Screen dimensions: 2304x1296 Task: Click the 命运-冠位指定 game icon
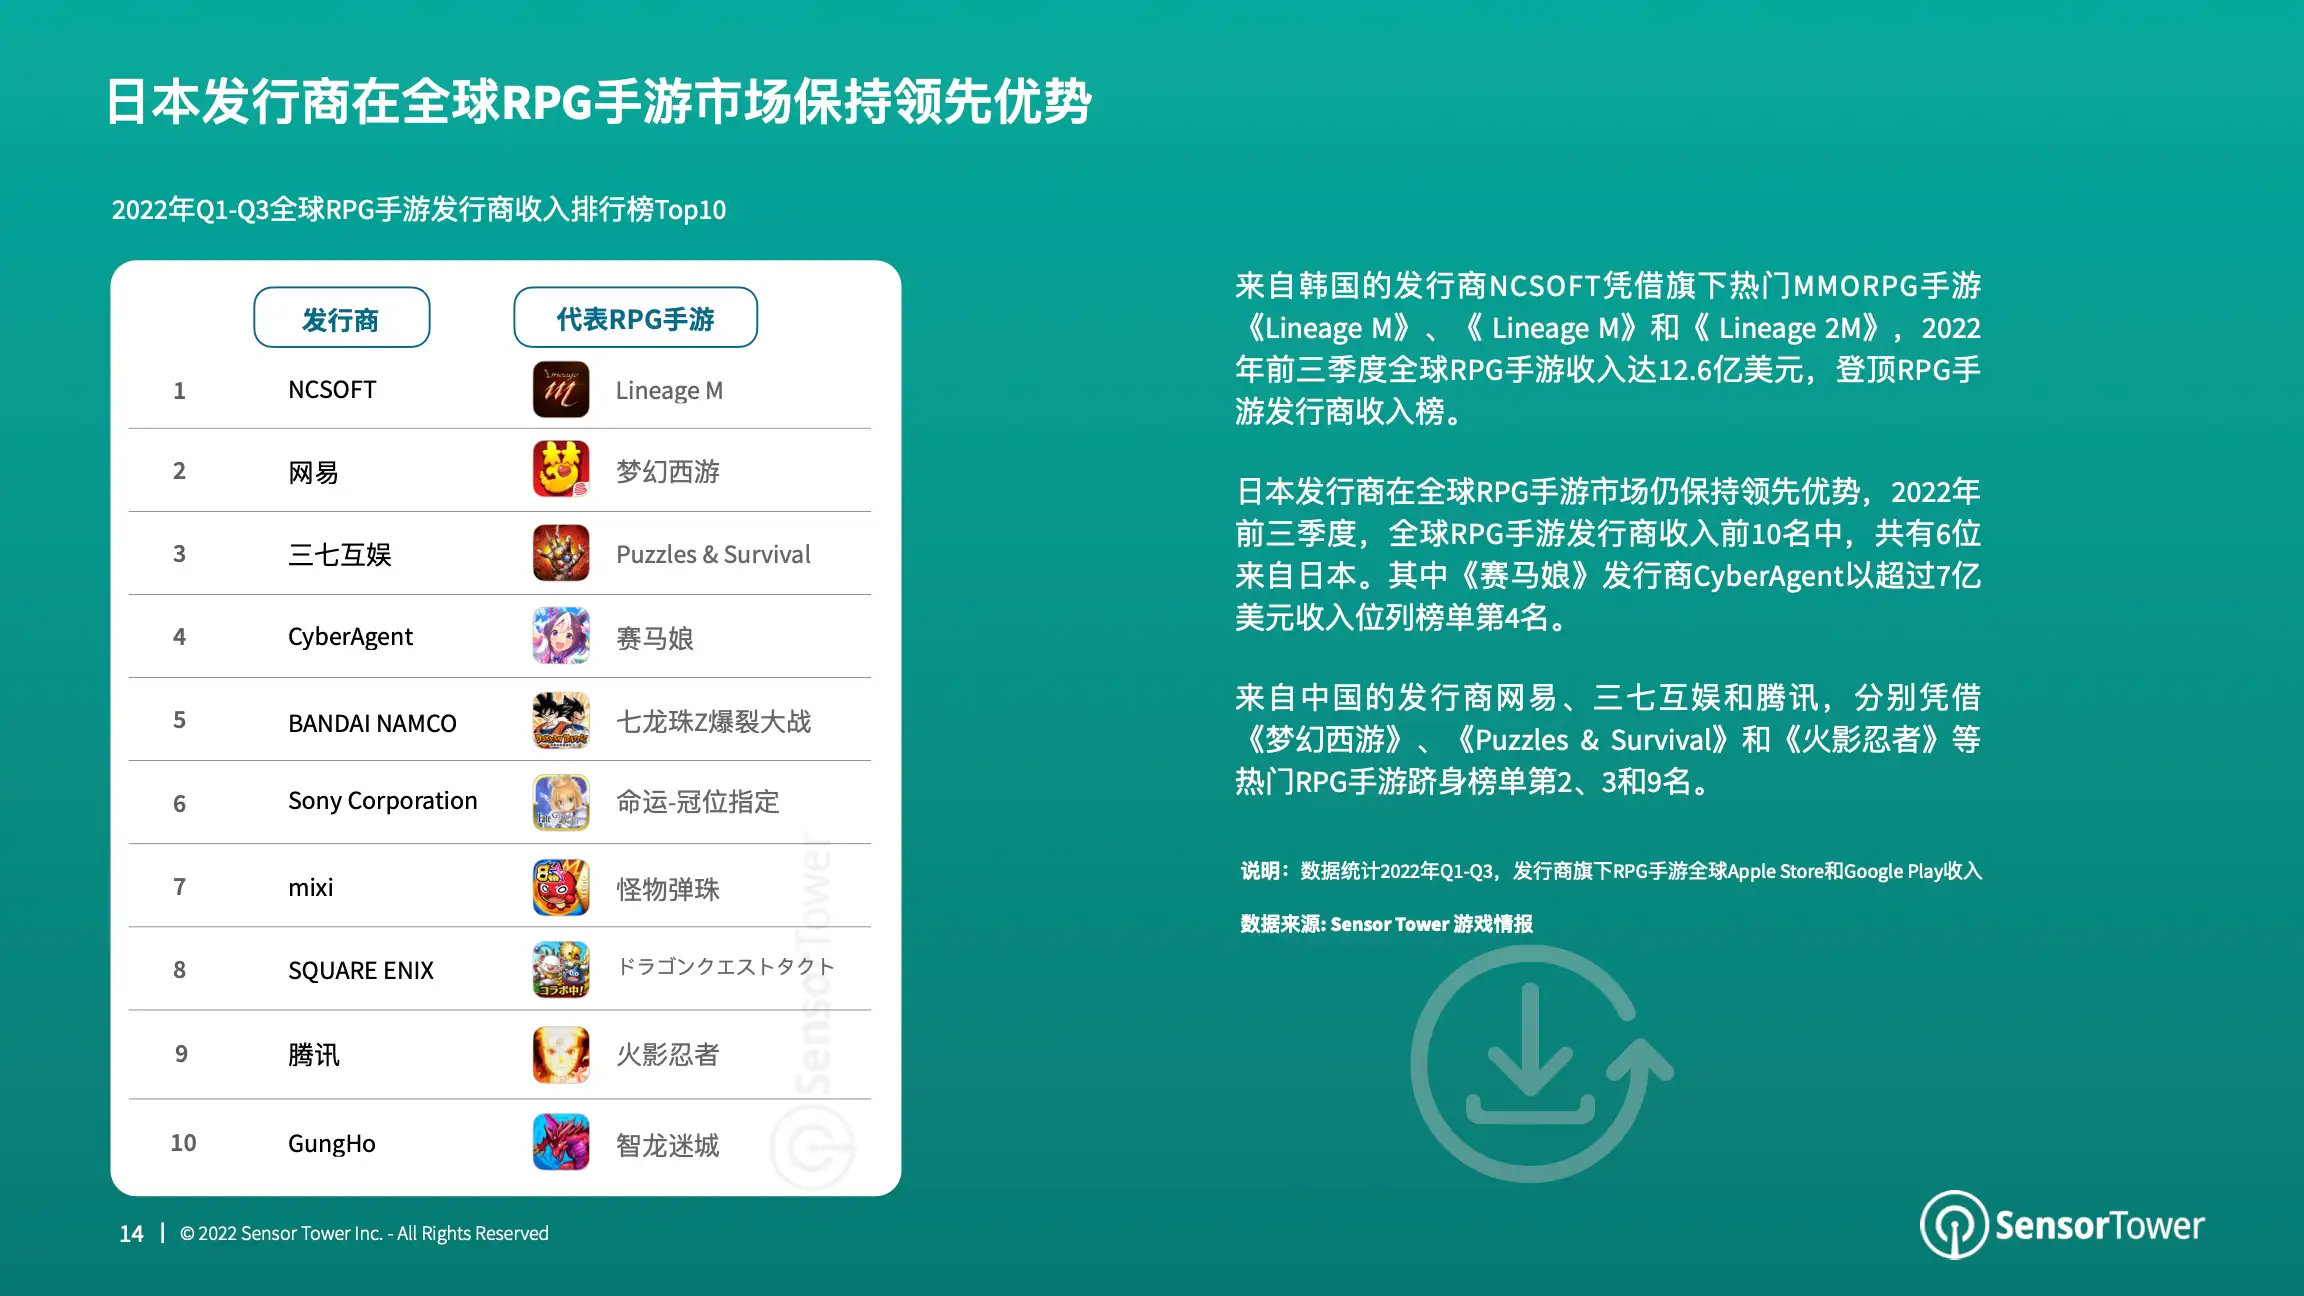click(561, 803)
